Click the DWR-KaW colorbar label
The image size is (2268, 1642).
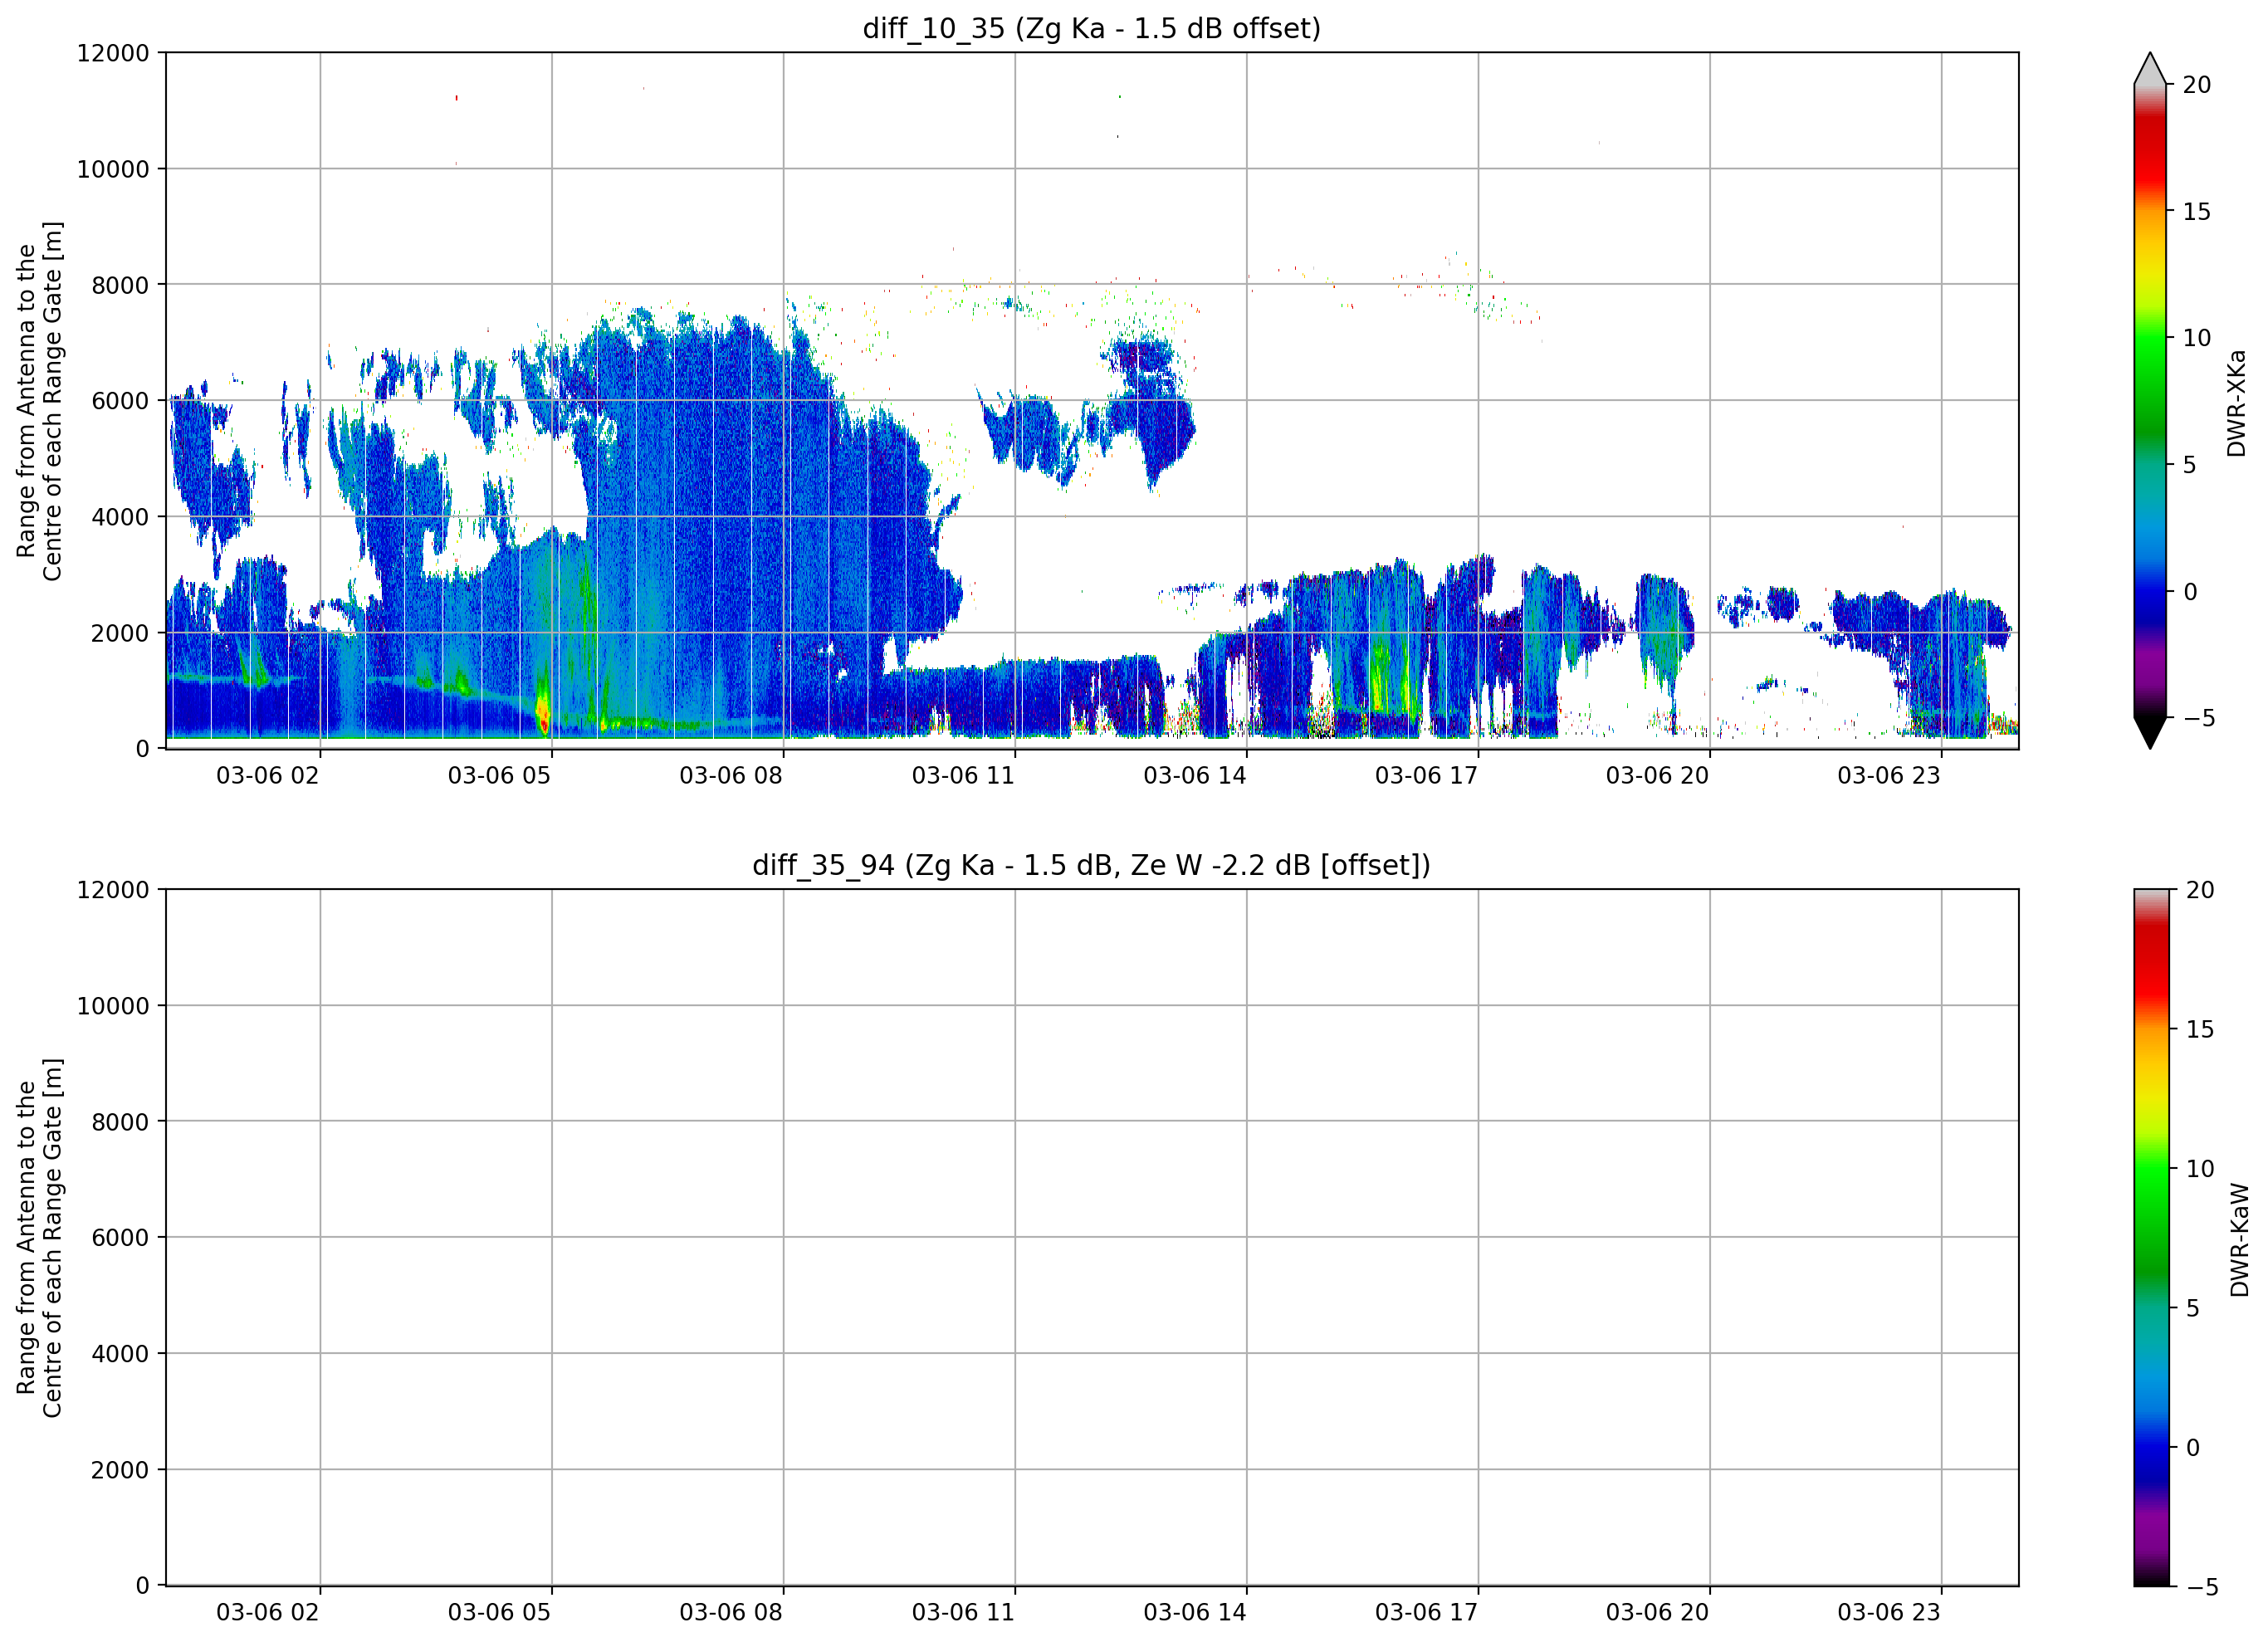(x=2239, y=1240)
